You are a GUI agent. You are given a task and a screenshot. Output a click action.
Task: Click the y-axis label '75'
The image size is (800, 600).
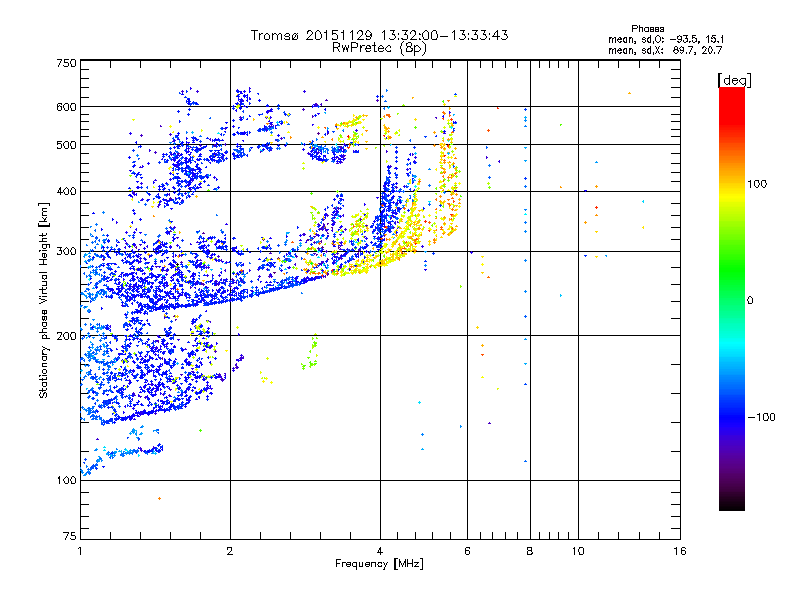point(70,536)
